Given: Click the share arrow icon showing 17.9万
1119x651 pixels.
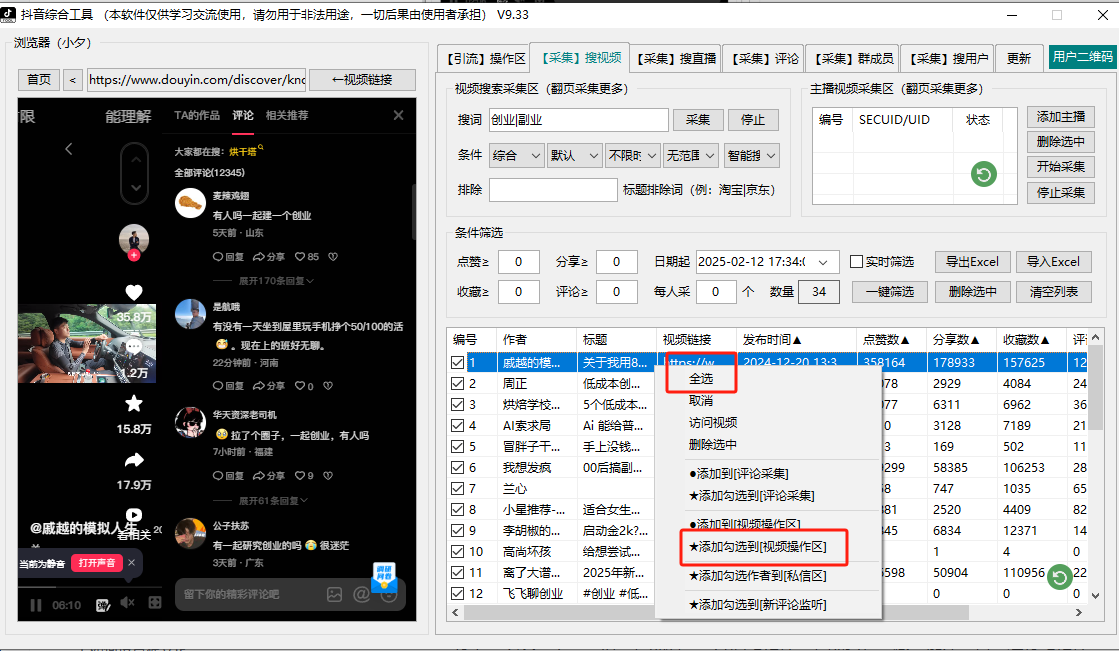Looking at the screenshot, I should (x=133, y=460).
